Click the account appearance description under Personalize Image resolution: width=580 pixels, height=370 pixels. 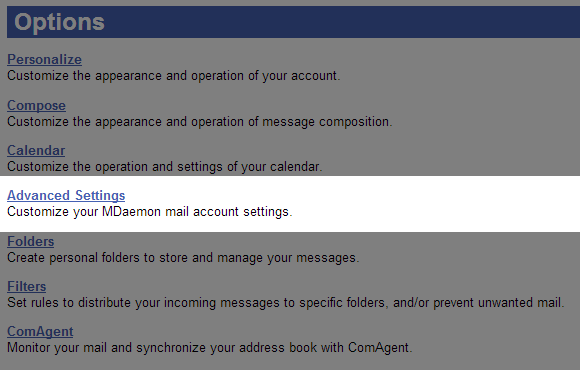click(x=173, y=76)
